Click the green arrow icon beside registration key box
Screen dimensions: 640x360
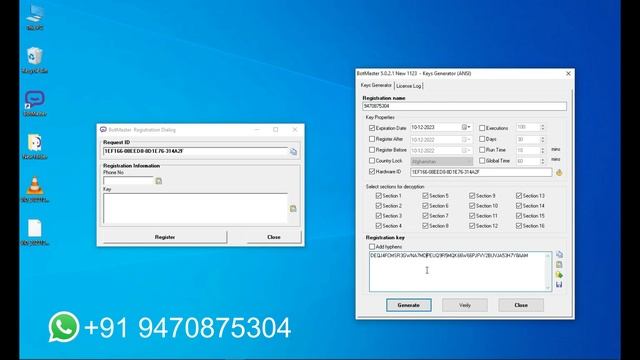pos(559,275)
